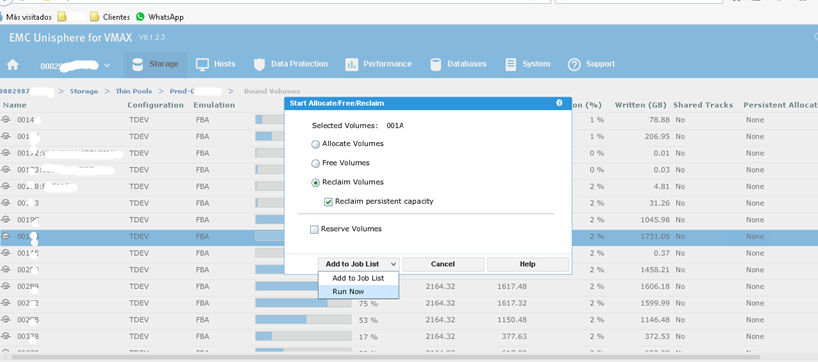
Task: Open the Hosts menu label
Action: (224, 64)
